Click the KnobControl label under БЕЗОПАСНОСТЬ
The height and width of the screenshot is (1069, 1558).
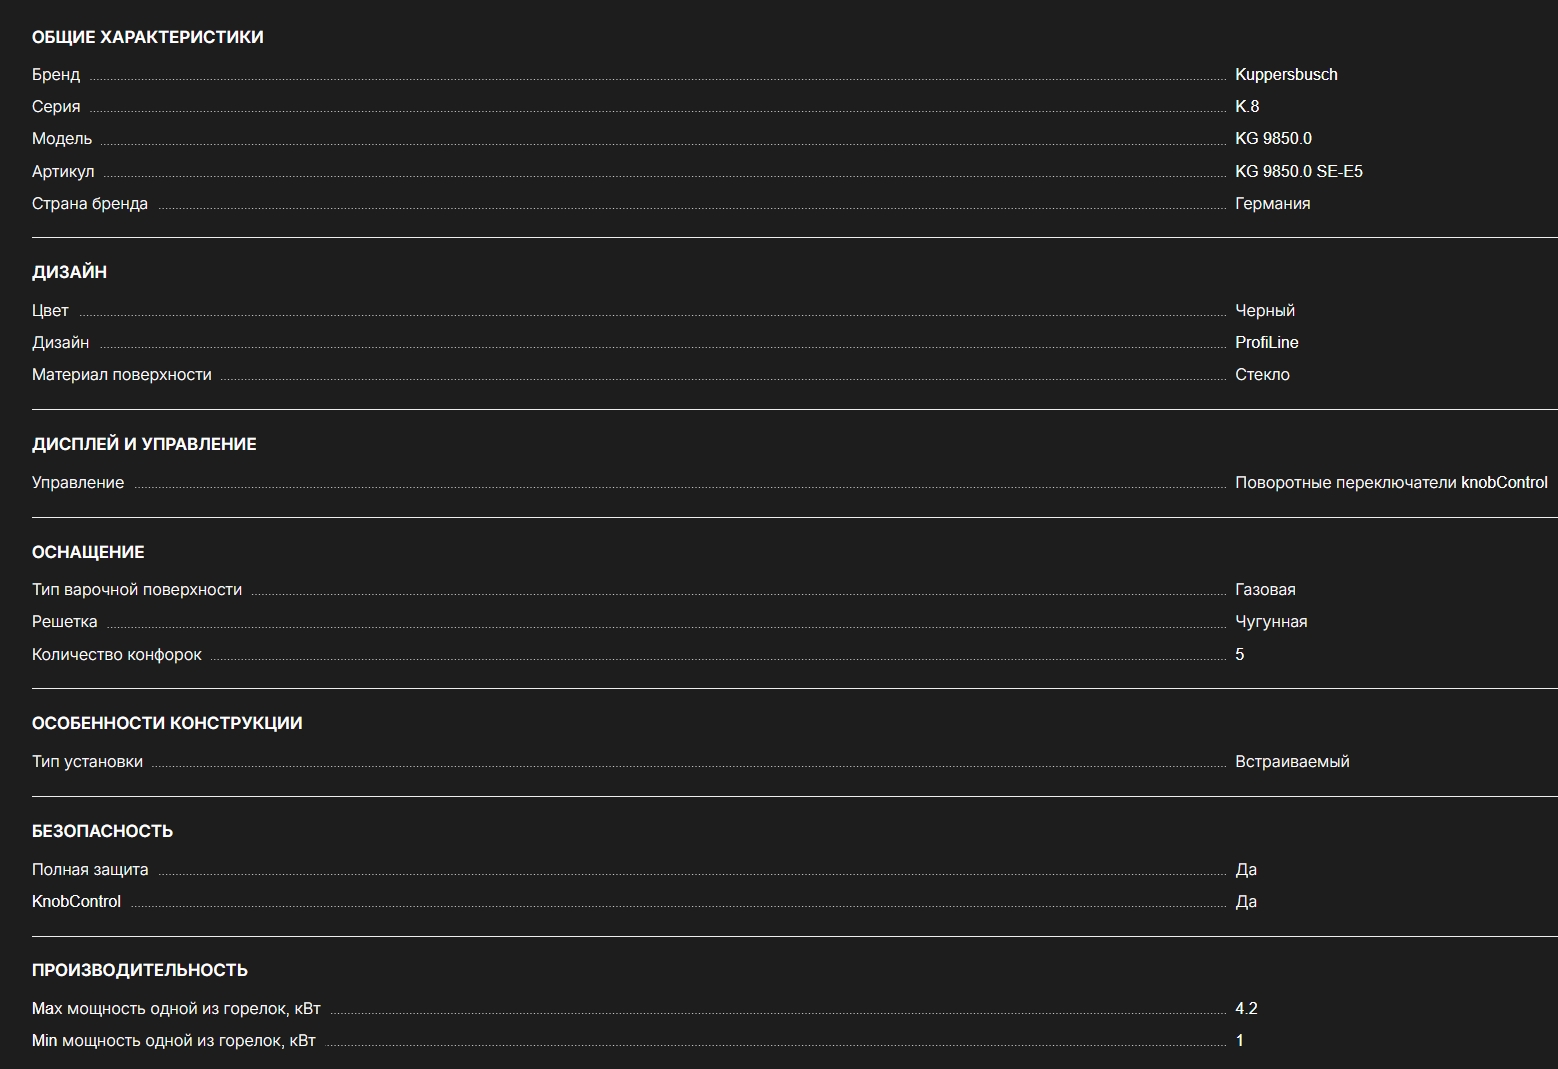(x=76, y=901)
